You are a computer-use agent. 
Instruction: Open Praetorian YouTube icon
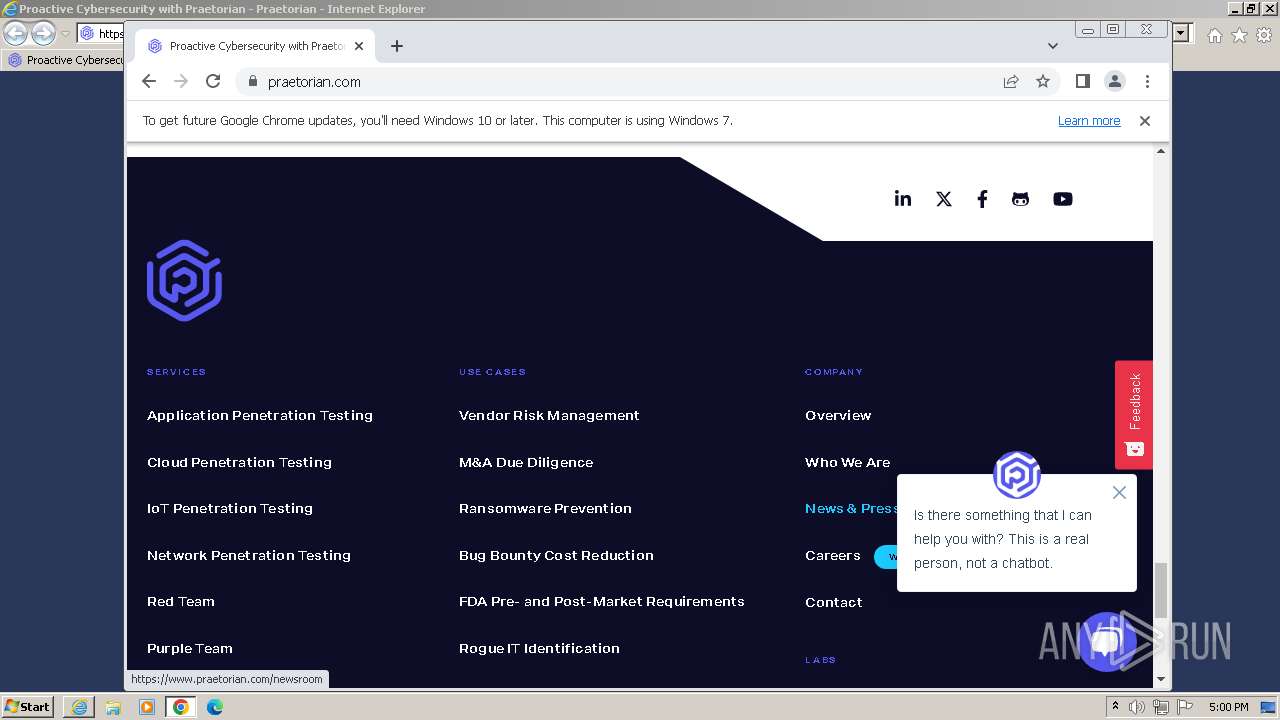1062,199
